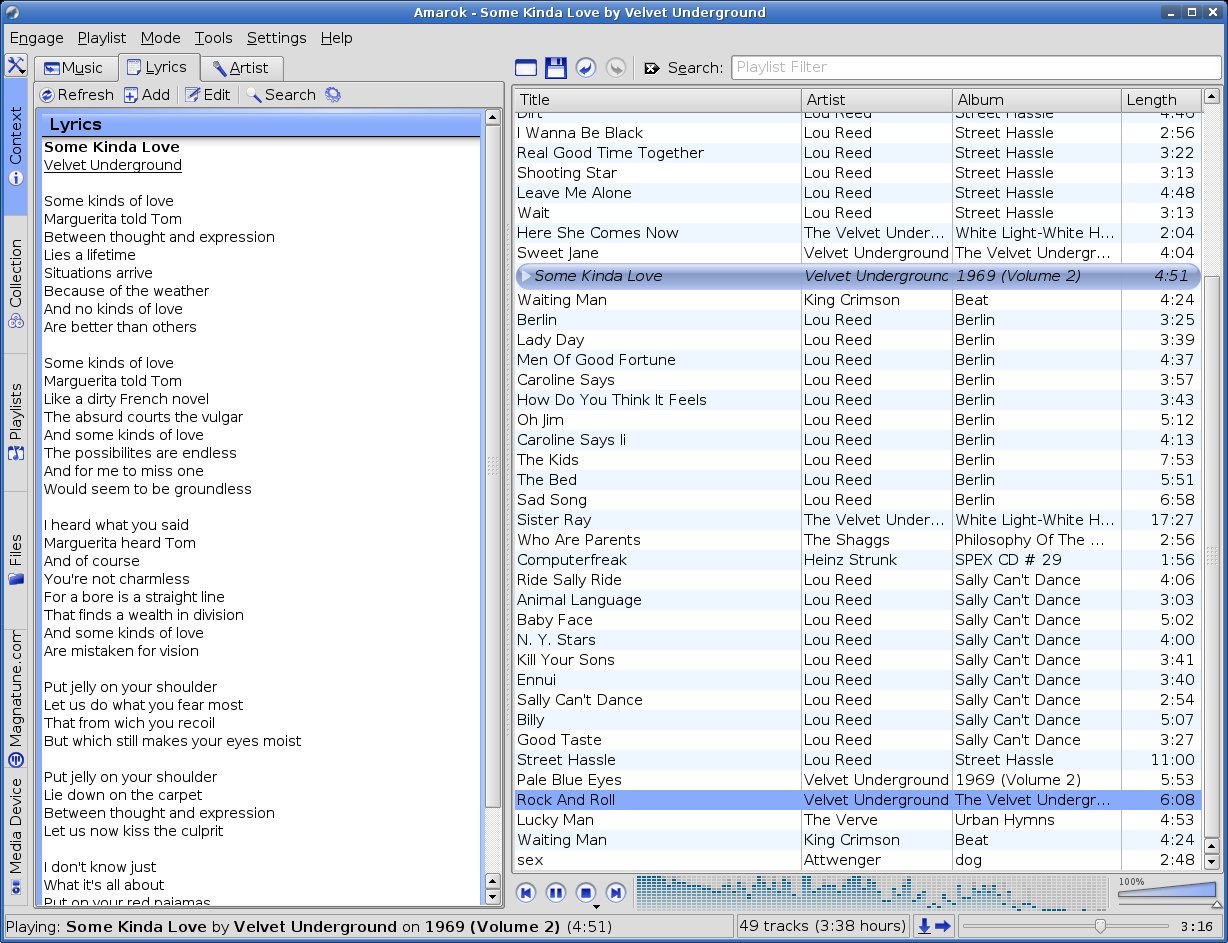Viewport: 1228px width, 943px height.
Task: Save the playlist with the floppy disk icon
Action: (556, 68)
